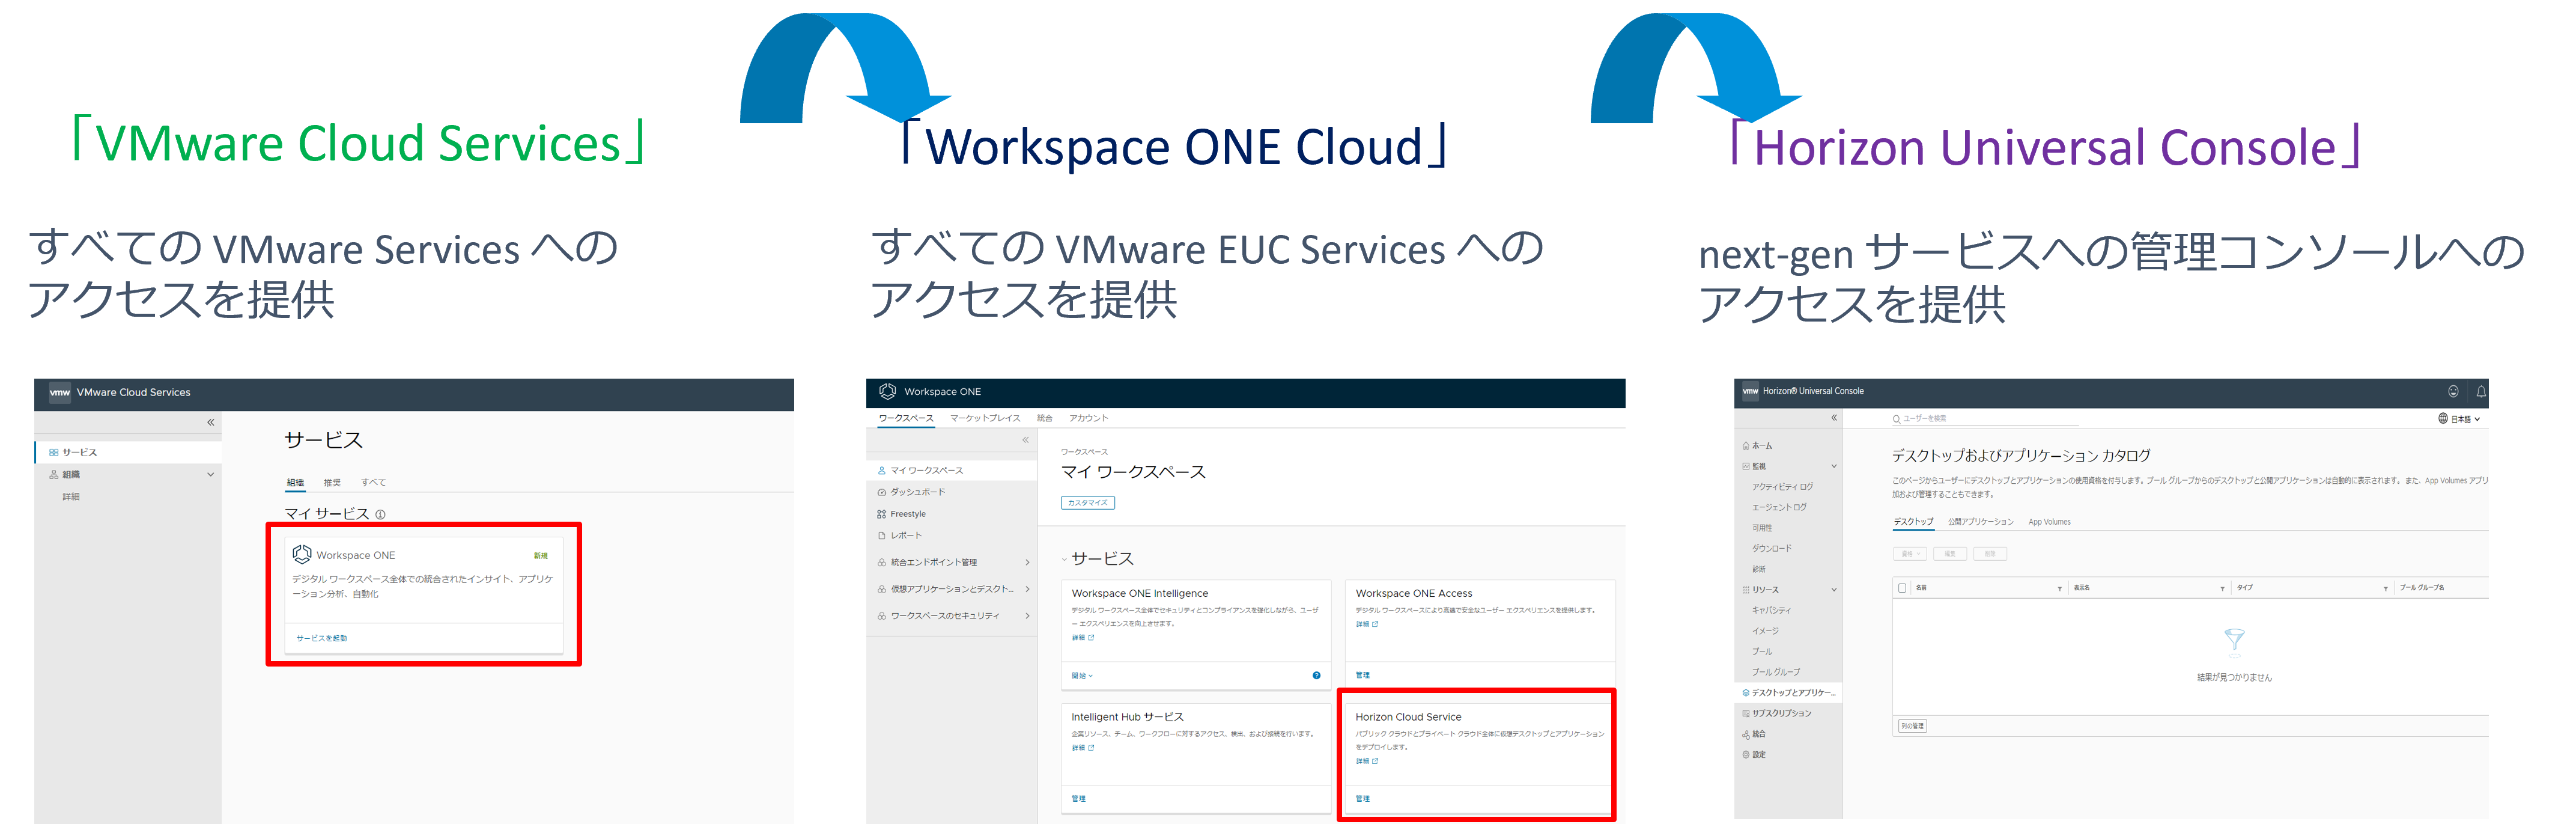The height and width of the screenshot is (824, 2576).
Task: Click 管理 on Horizon Cloud Service card
Action: 1363,799
